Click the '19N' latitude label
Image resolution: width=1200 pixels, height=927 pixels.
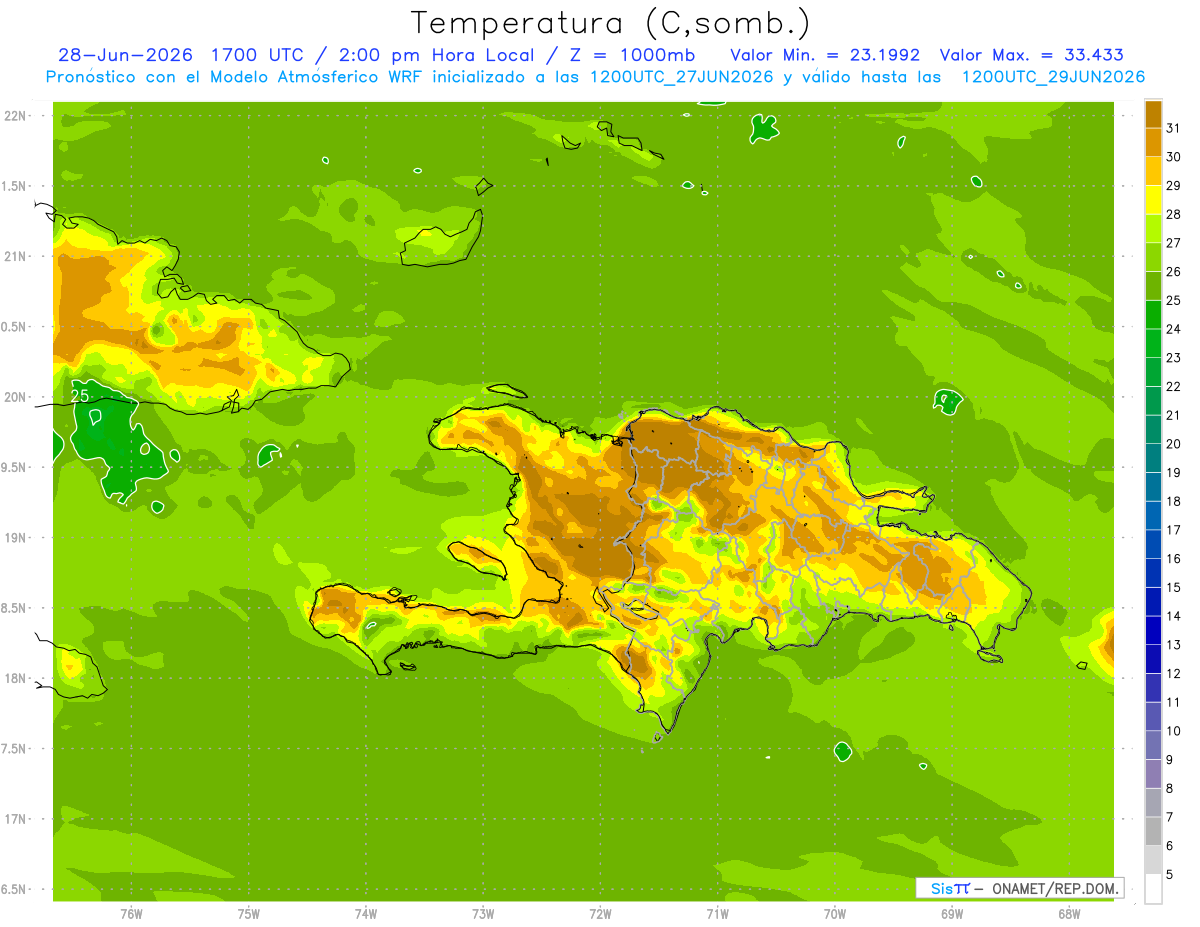15,538
